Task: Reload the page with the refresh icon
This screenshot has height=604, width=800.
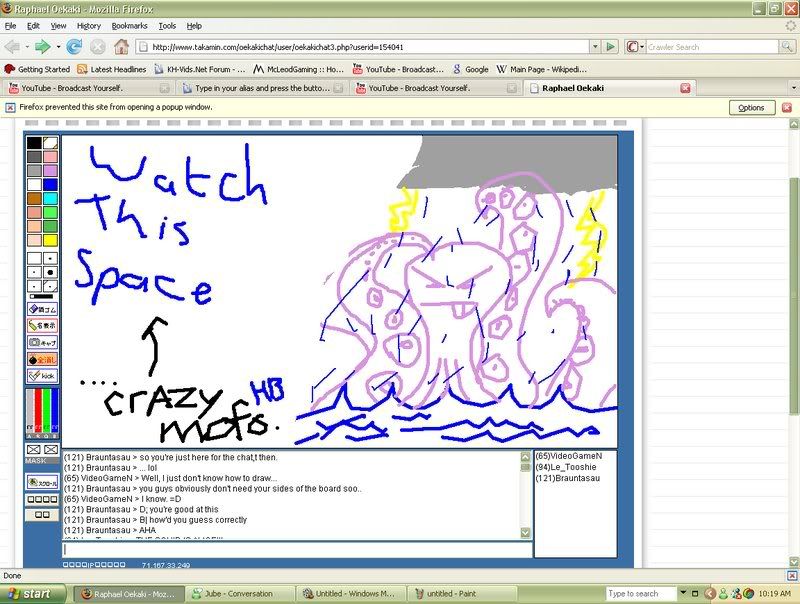Action: tap(75, 46)
